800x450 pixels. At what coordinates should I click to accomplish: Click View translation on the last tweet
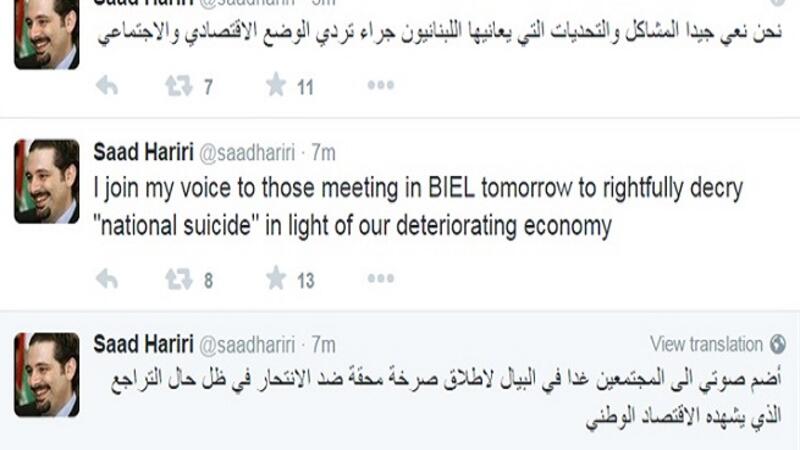coord(706,344)
